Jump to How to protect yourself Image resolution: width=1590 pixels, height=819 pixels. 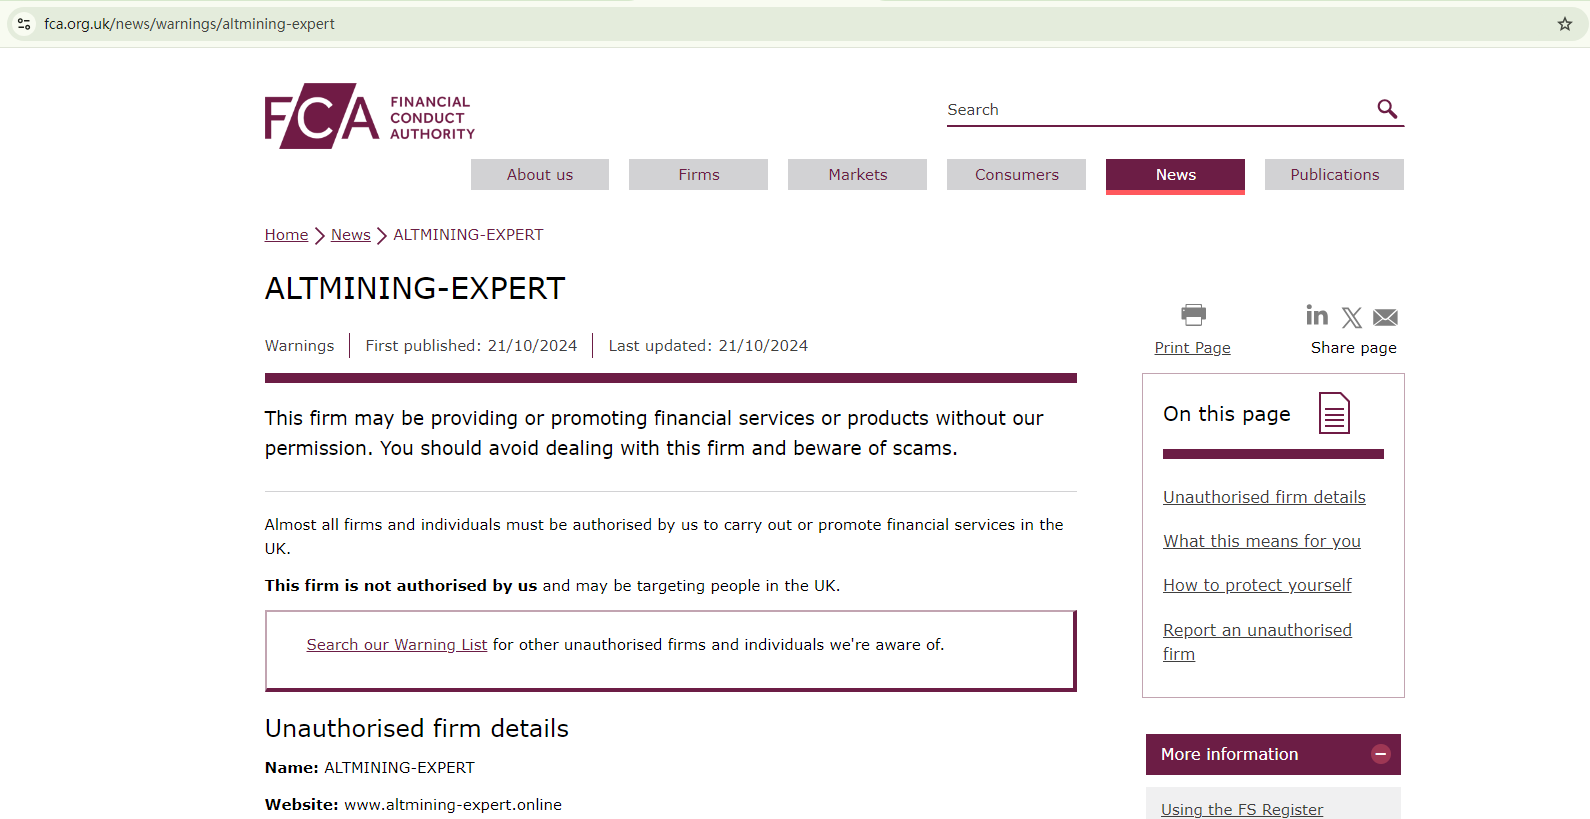tap(1257, 585)
